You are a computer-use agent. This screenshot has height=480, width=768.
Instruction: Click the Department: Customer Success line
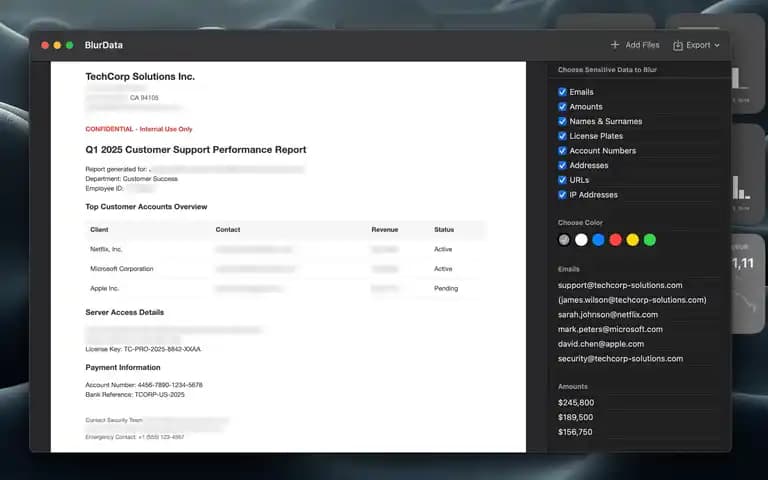pos(131,179)
